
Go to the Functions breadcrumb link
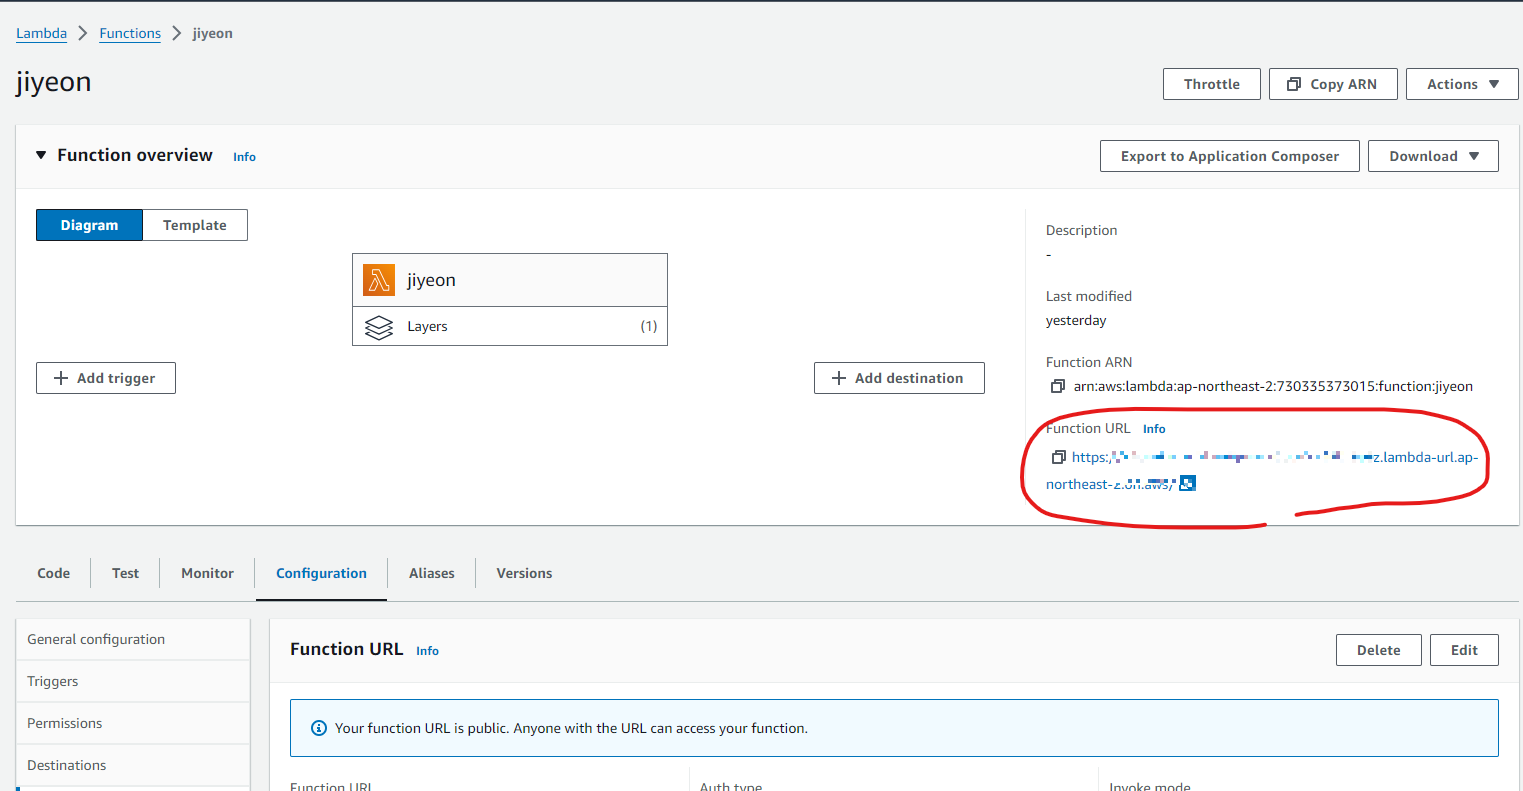tap(130, 33)
